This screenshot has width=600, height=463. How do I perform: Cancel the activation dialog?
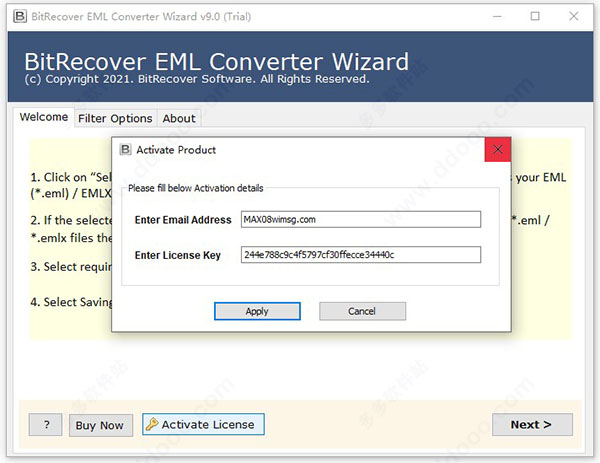coord(362,311)
